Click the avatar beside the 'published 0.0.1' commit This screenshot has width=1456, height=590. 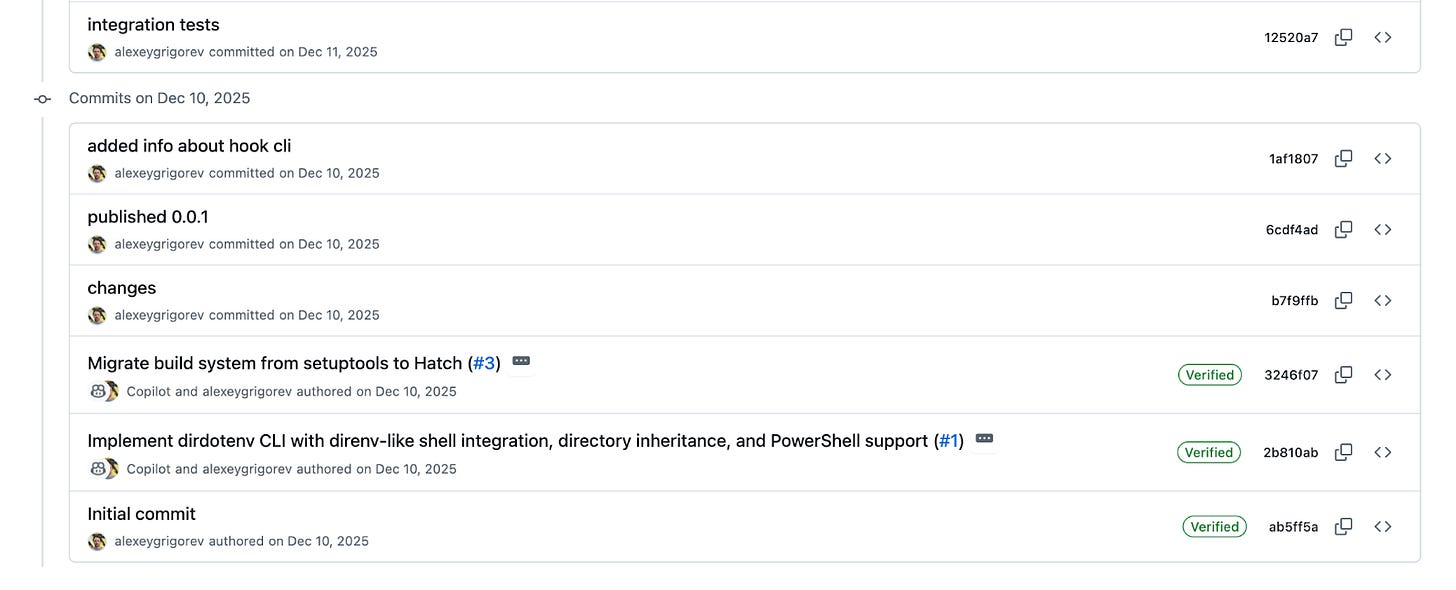pos(97,244)
